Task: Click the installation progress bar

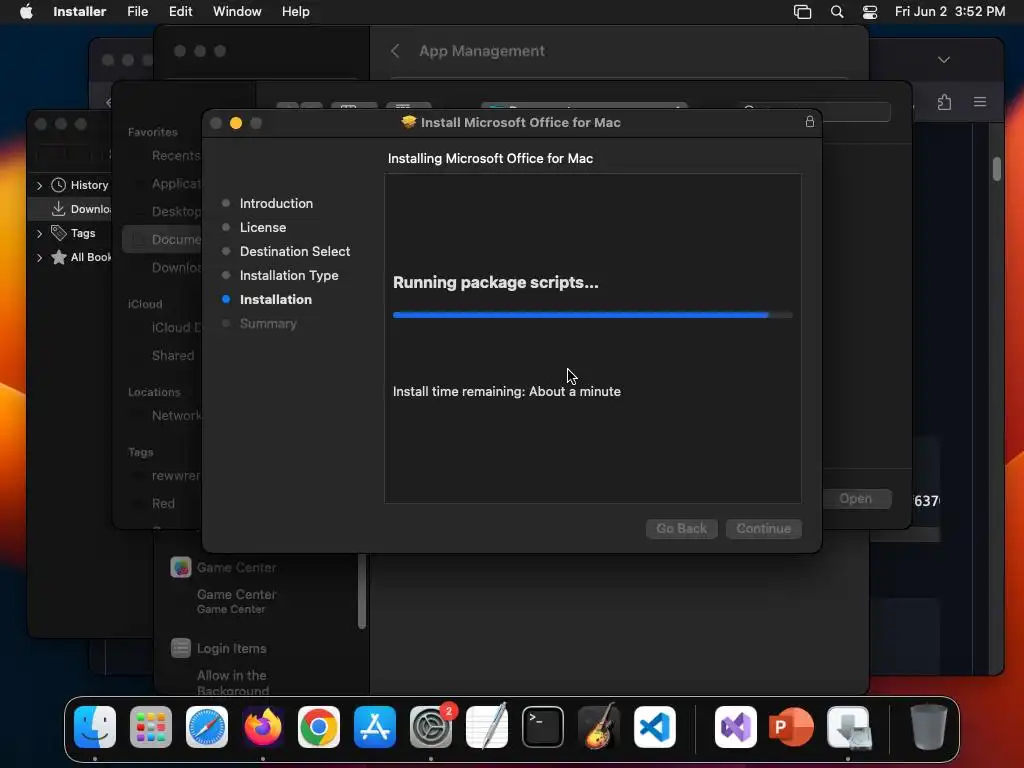Action: click(592, 315)
